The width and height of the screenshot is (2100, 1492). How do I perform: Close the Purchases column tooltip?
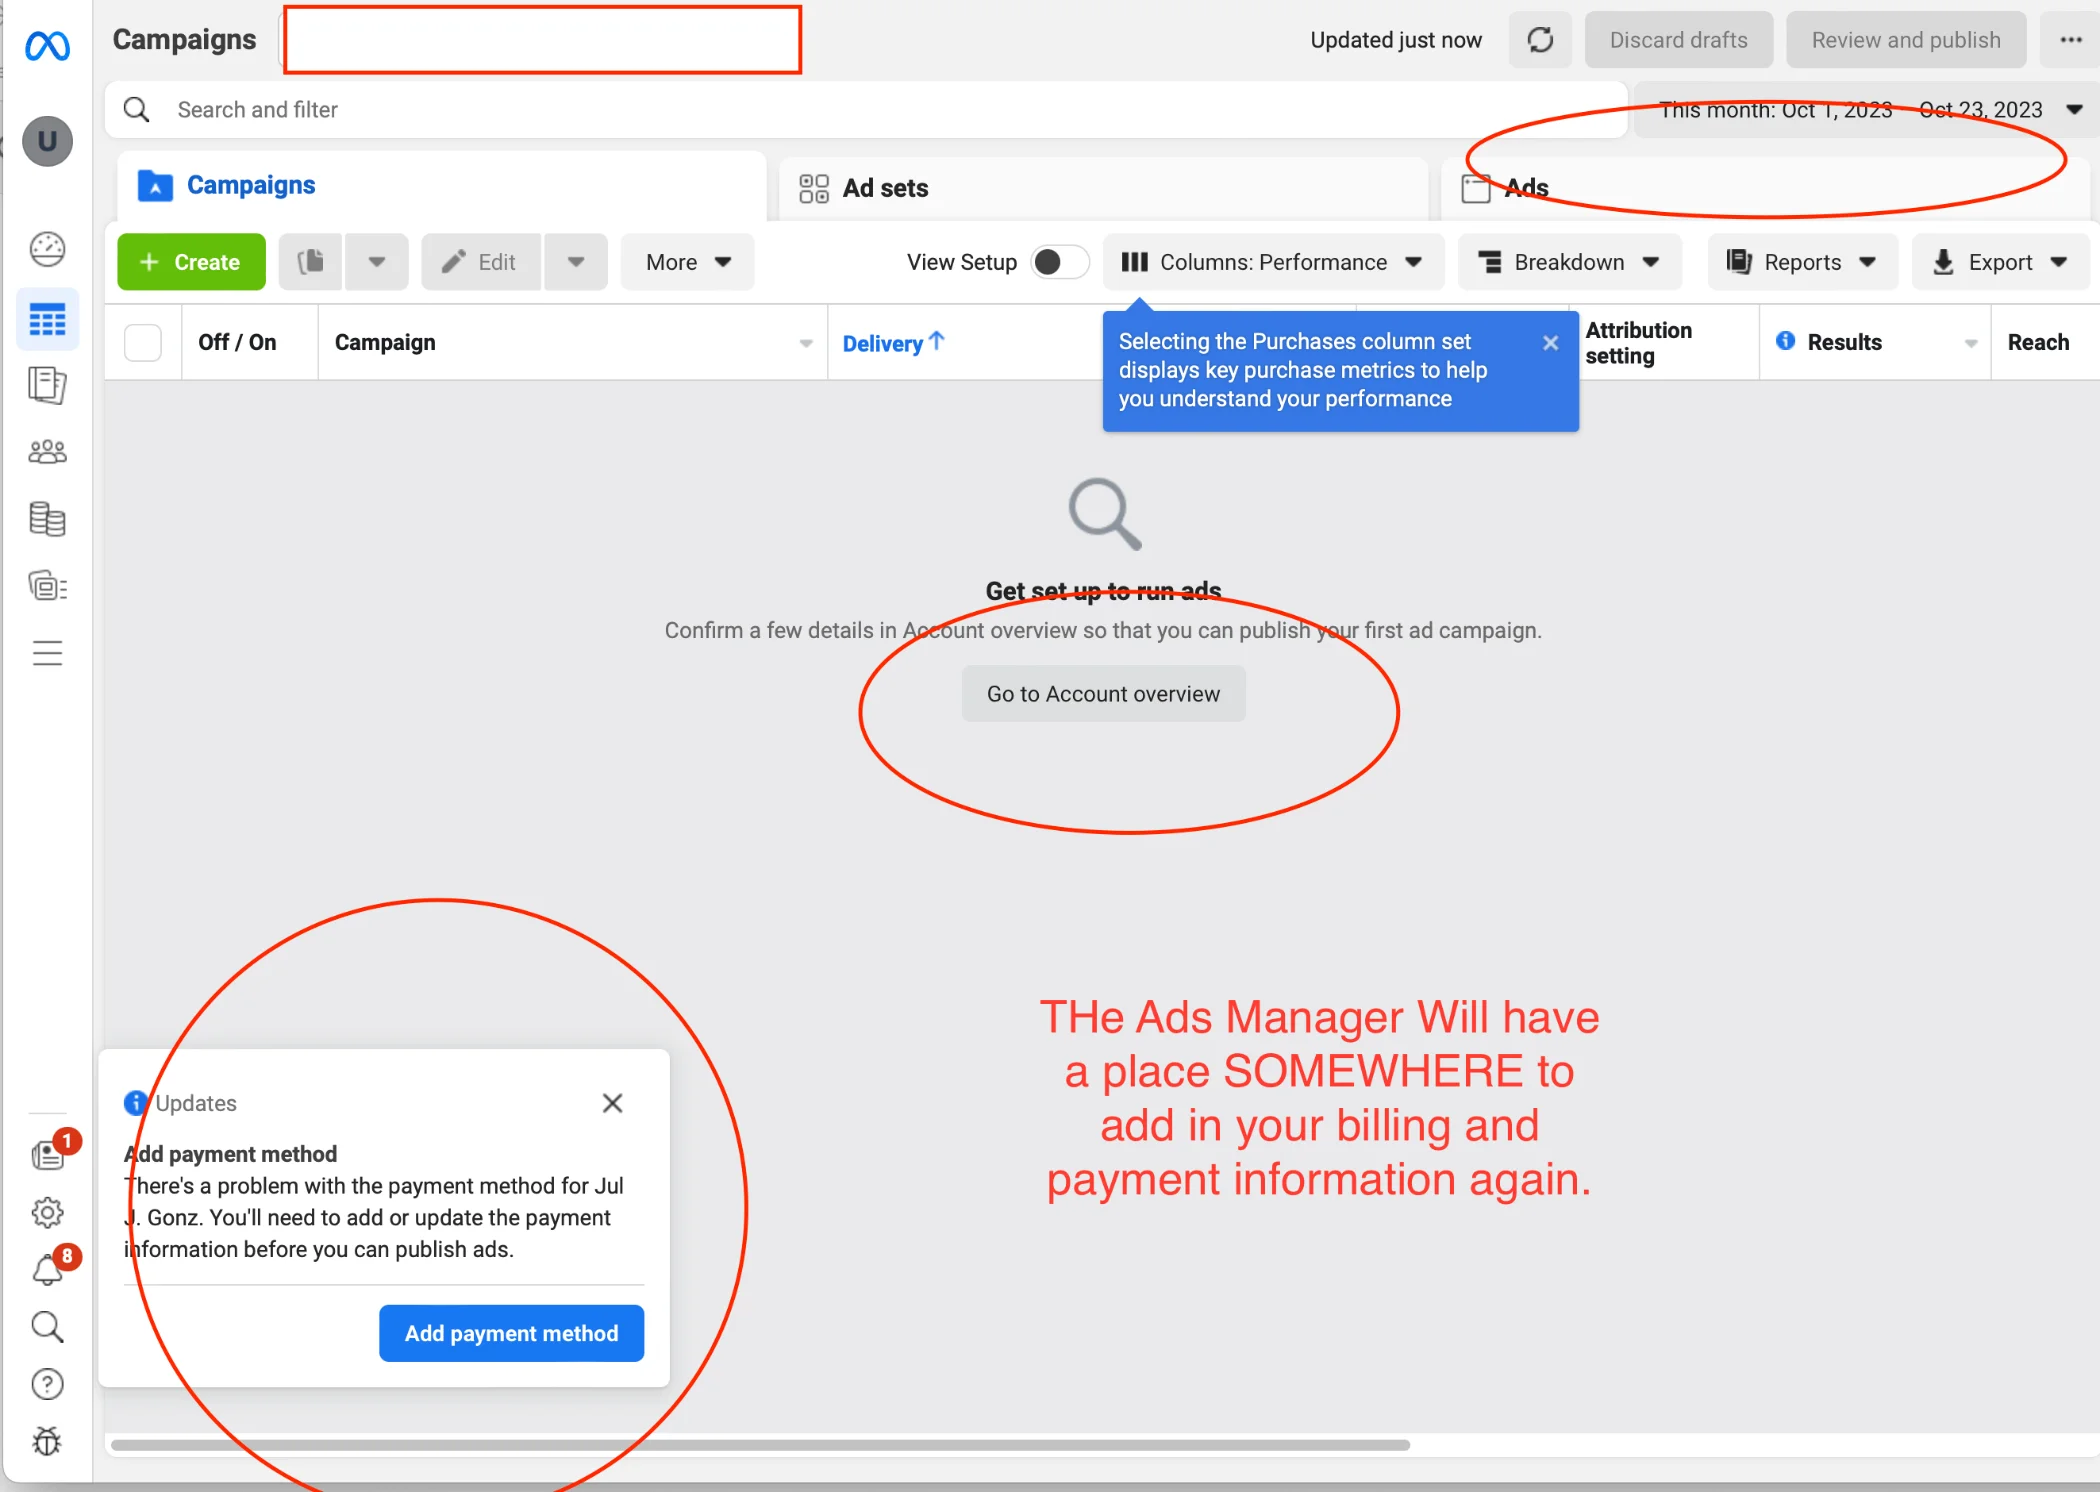[1550, 343]
